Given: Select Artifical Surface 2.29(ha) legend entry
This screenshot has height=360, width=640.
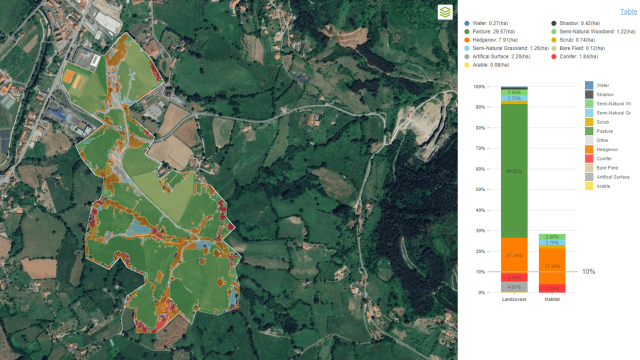Looking at the screenshot, I should [x=497, y=56].
